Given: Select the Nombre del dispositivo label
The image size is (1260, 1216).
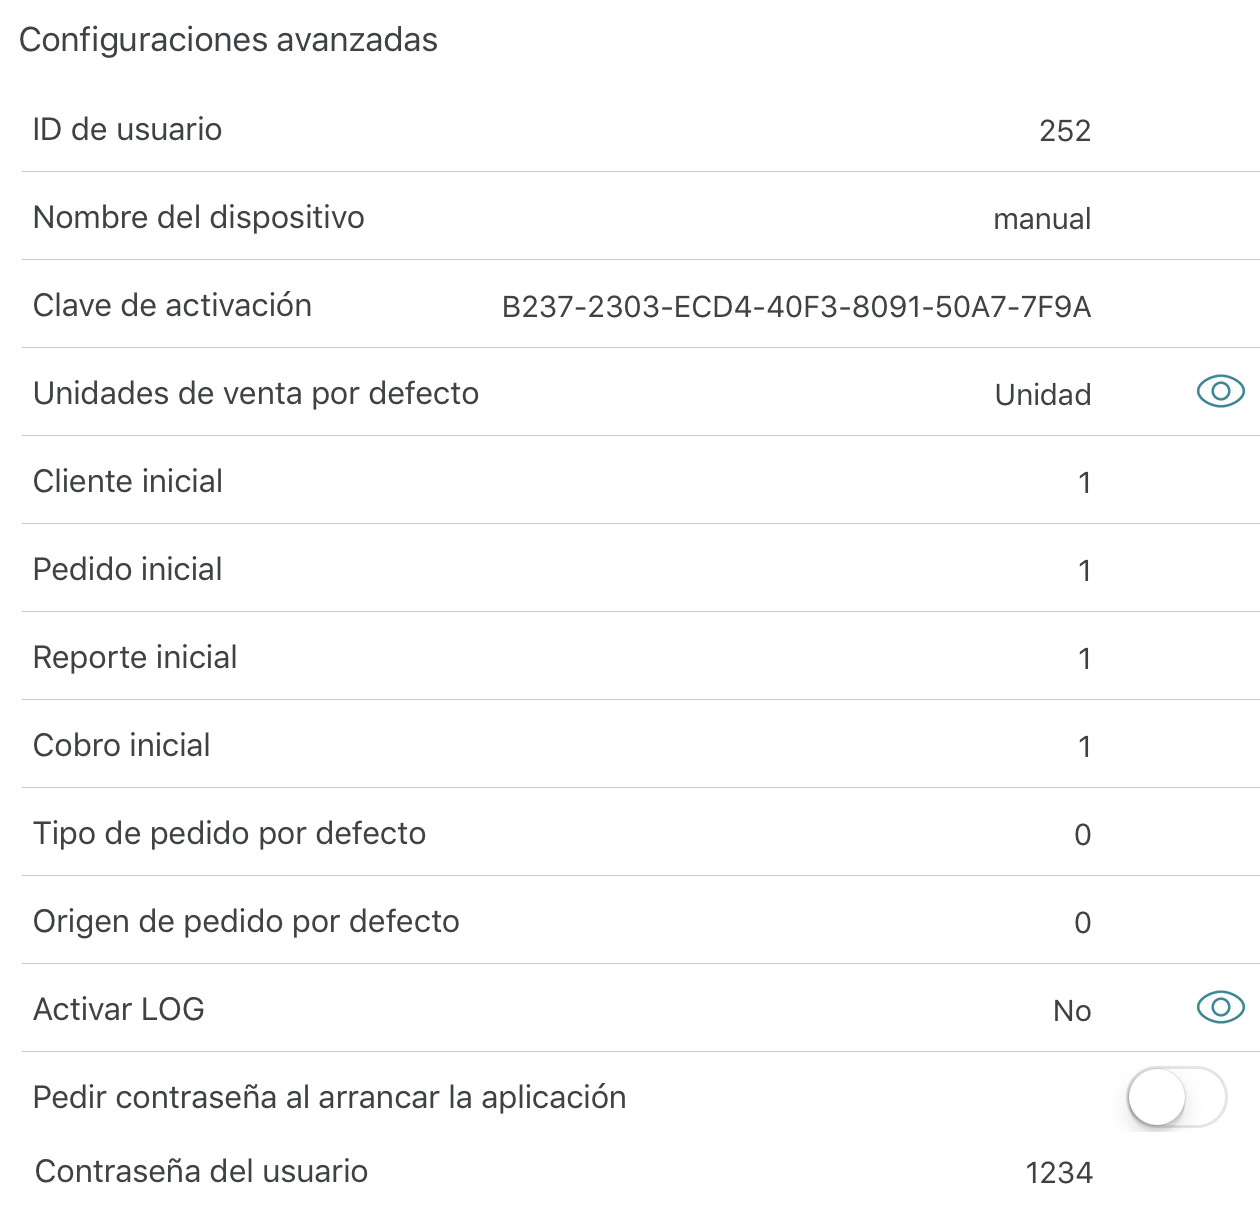Looking at the screenshot, I should pyautogui.click(x=199, y=217).
